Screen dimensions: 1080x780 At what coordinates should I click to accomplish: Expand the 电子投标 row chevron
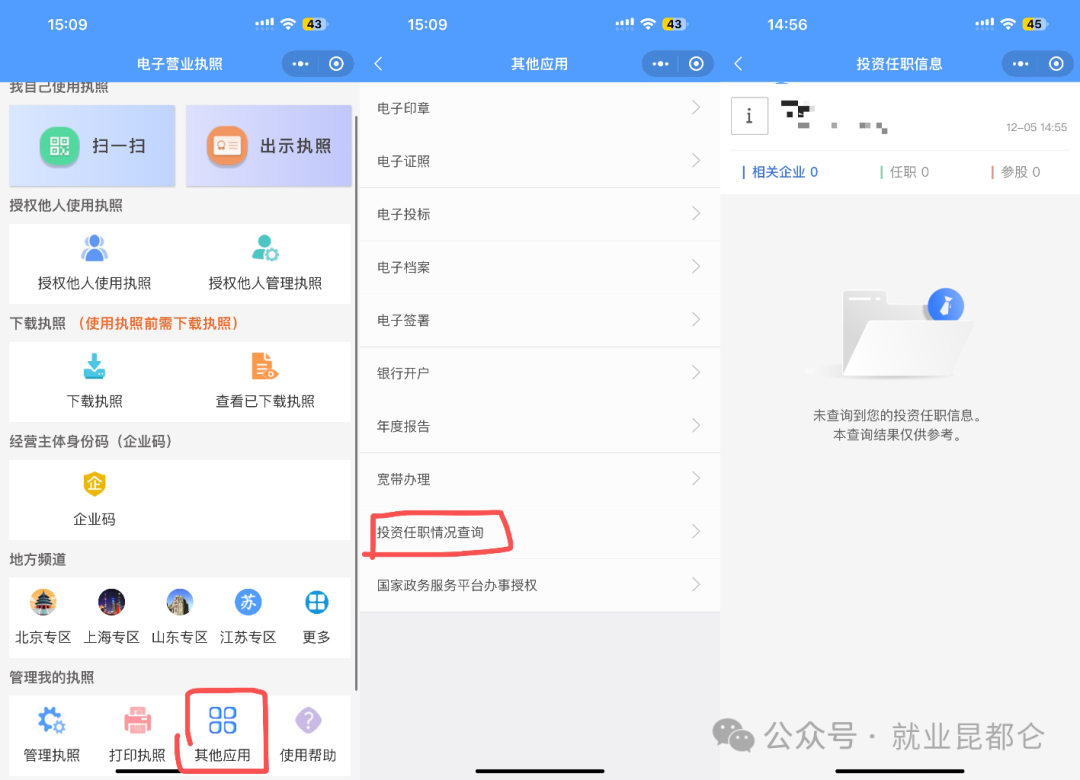[x=696, y=214]
